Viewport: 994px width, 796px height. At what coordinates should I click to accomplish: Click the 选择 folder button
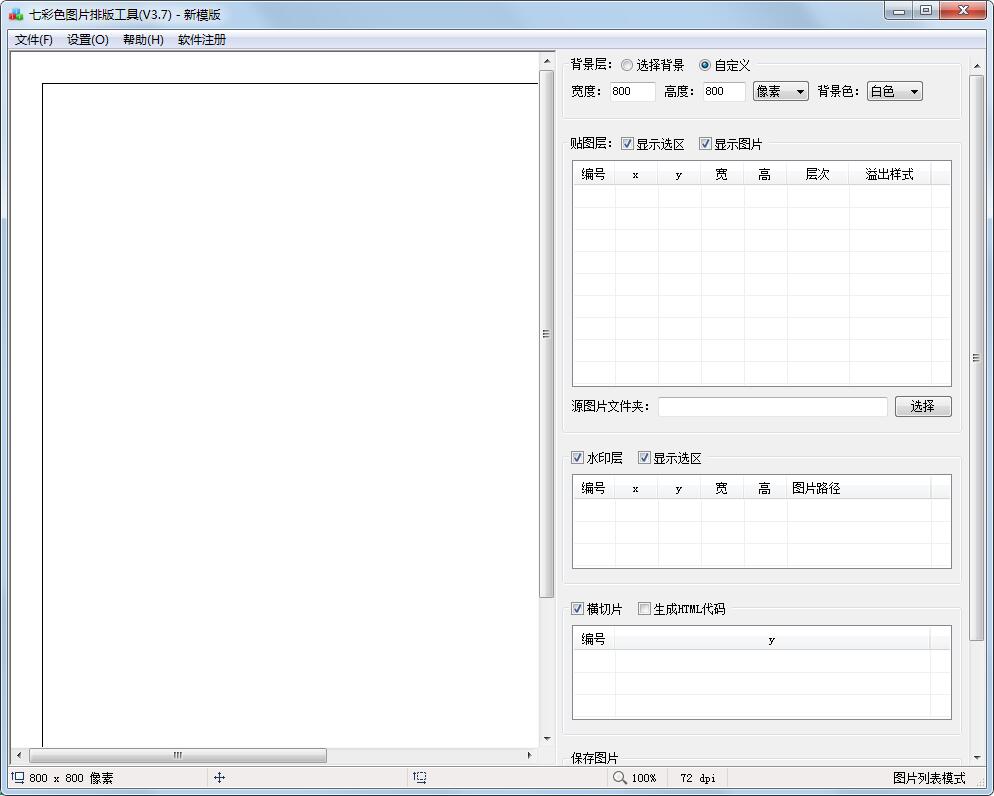click(x=923, y=406)
